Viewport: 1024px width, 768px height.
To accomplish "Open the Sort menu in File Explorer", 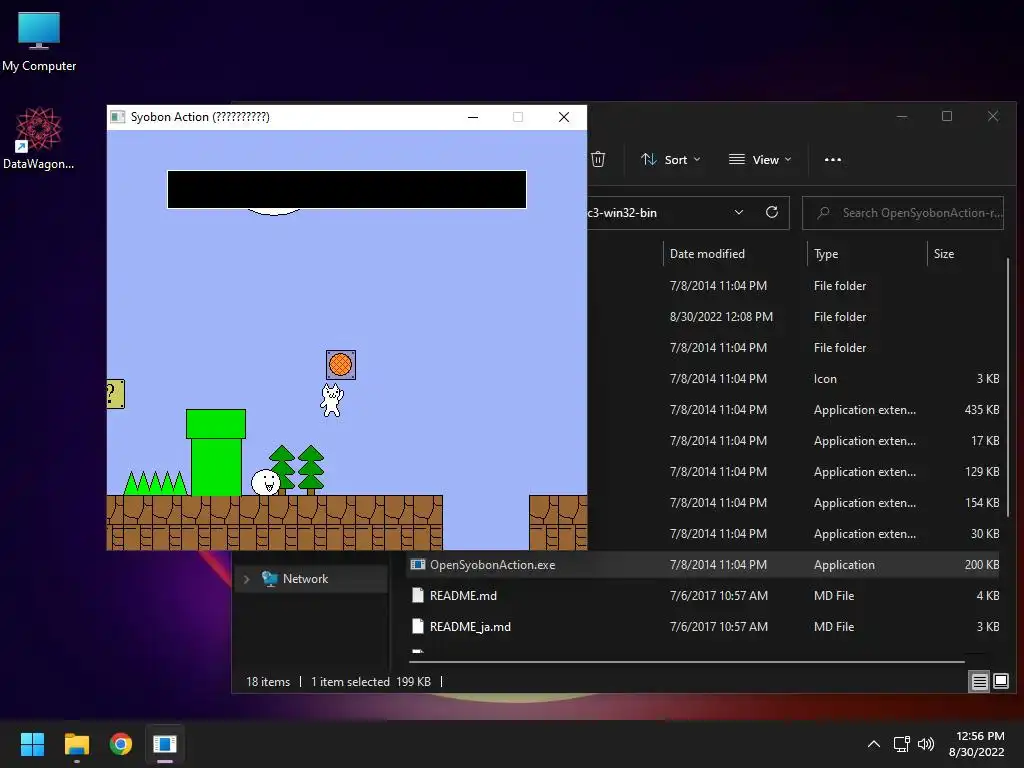I will click(671, 159).
